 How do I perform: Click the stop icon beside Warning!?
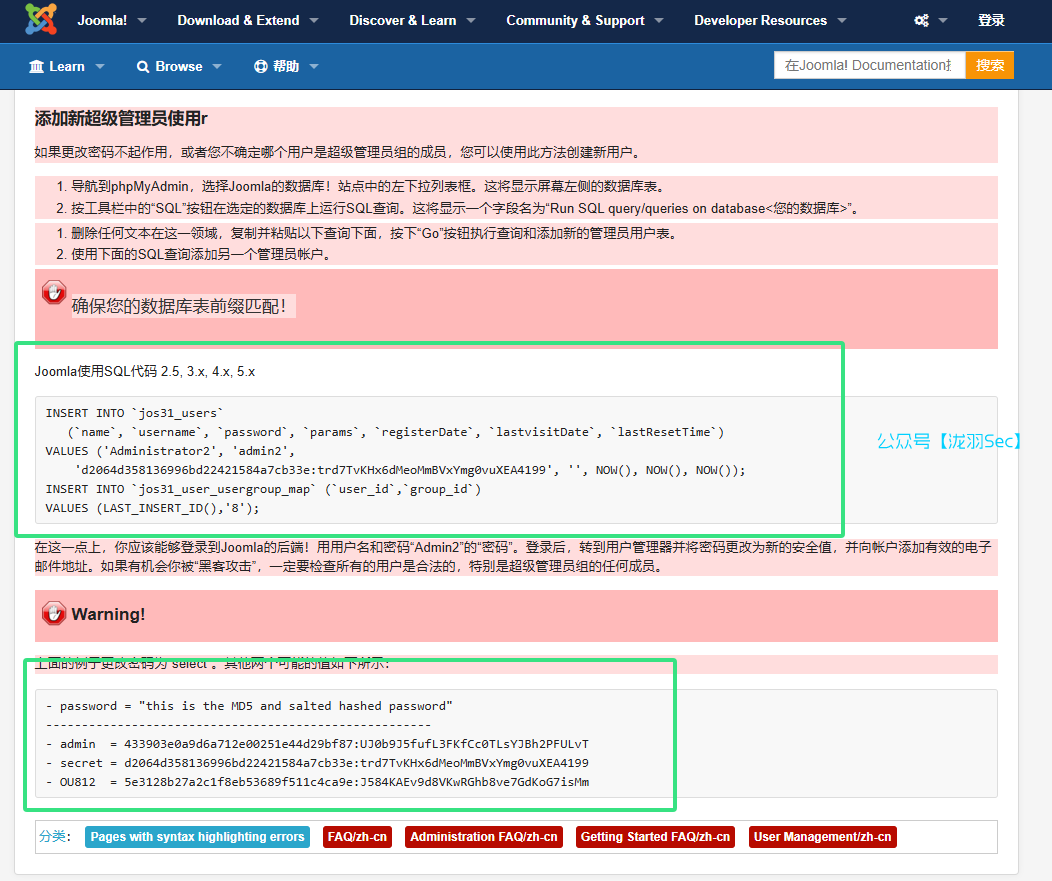54,613
